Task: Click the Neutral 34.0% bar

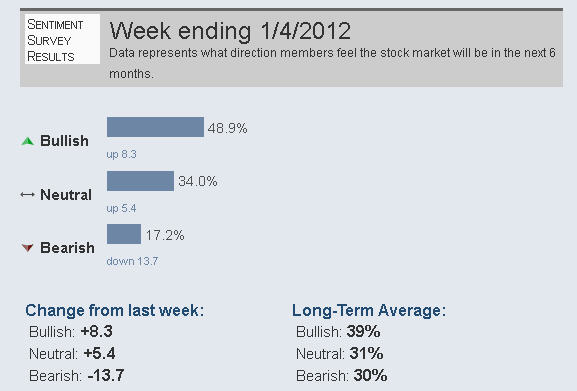Action: pos(140,181)
